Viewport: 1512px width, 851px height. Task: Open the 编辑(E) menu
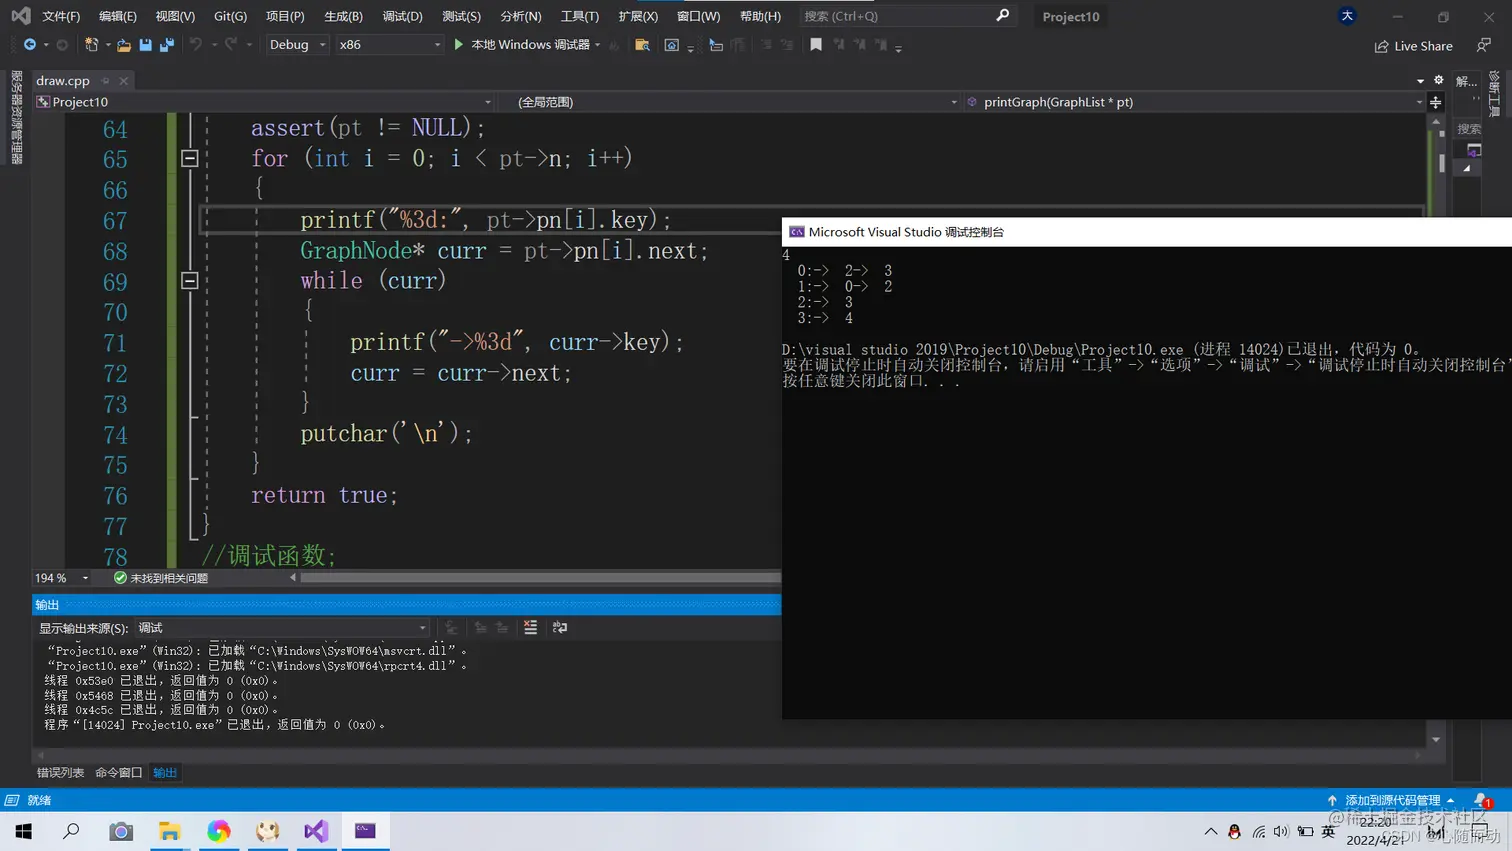[x=118, y=16]
